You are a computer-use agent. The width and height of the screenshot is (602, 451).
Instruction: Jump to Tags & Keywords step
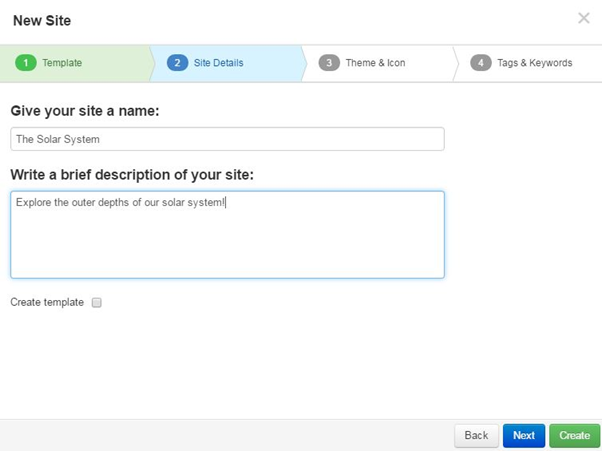coord(528,63)
